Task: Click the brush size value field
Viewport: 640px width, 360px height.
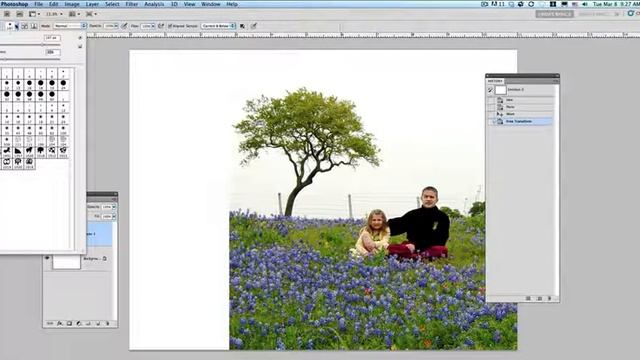Action: tap(52, 38)
